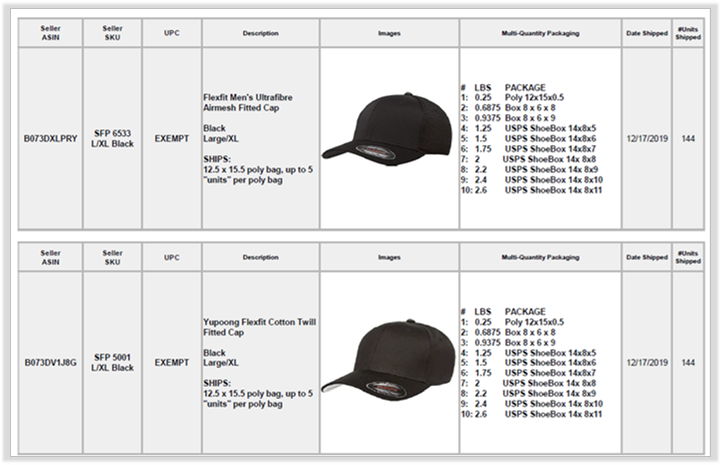The width and height of the screenshot is (721, 465).
Task: Click Multi-Quantity Packaging header in the second table
Action: 540,257
